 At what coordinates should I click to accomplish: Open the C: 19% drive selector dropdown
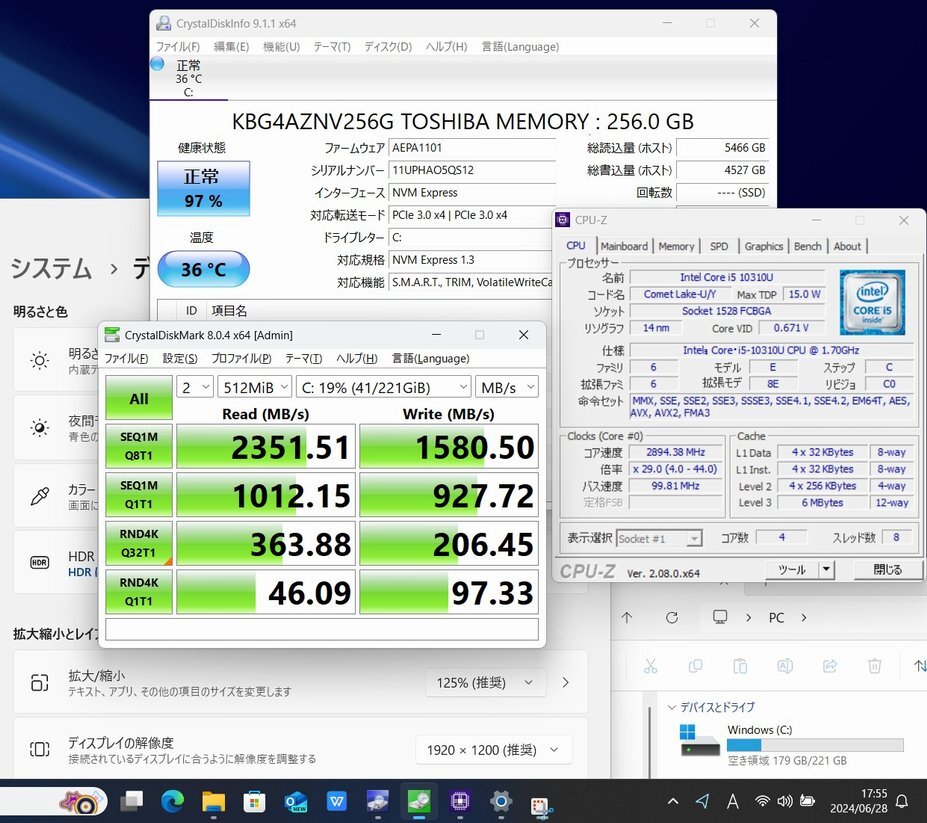[x=384, y=387]
